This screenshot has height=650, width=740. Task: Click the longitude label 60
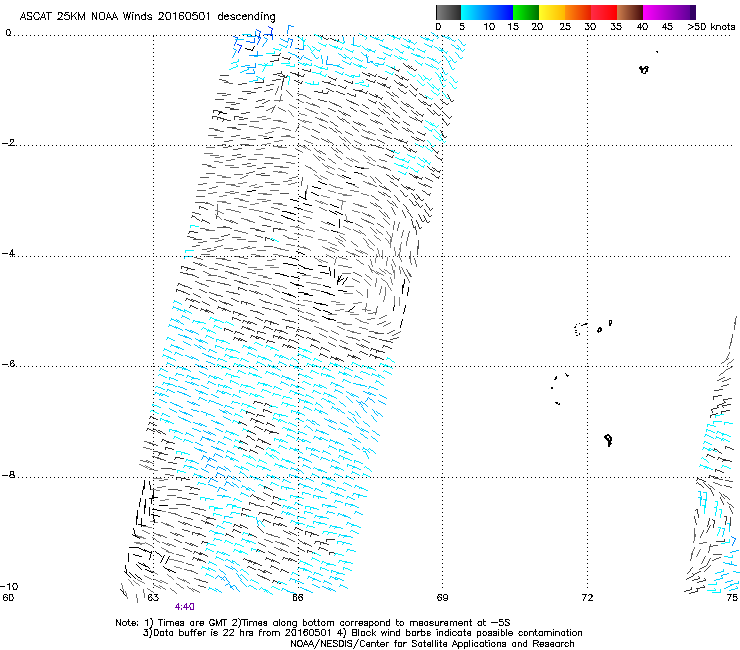(x=8, y=598)
